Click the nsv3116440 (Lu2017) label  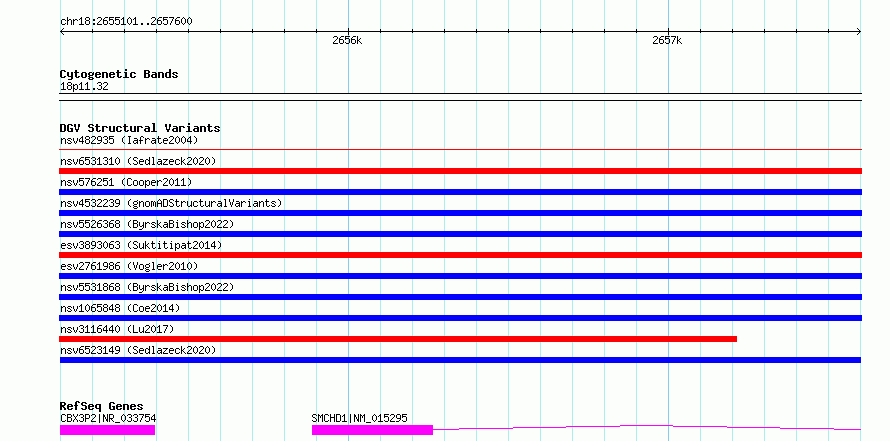point(117,329)
